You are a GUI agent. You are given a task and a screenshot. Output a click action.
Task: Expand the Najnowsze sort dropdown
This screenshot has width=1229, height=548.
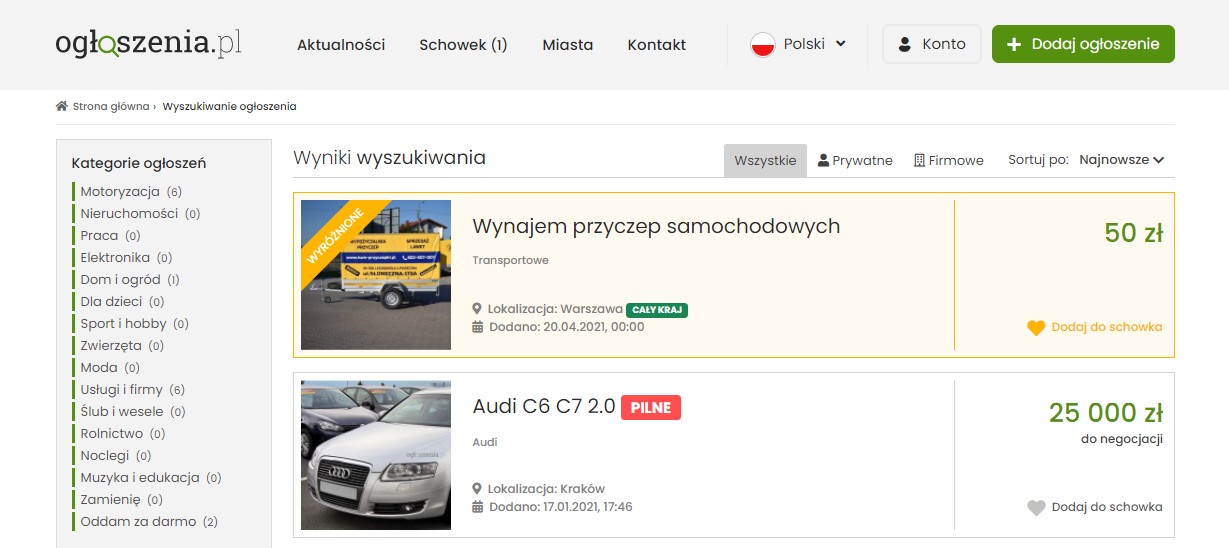(1121, 160)
